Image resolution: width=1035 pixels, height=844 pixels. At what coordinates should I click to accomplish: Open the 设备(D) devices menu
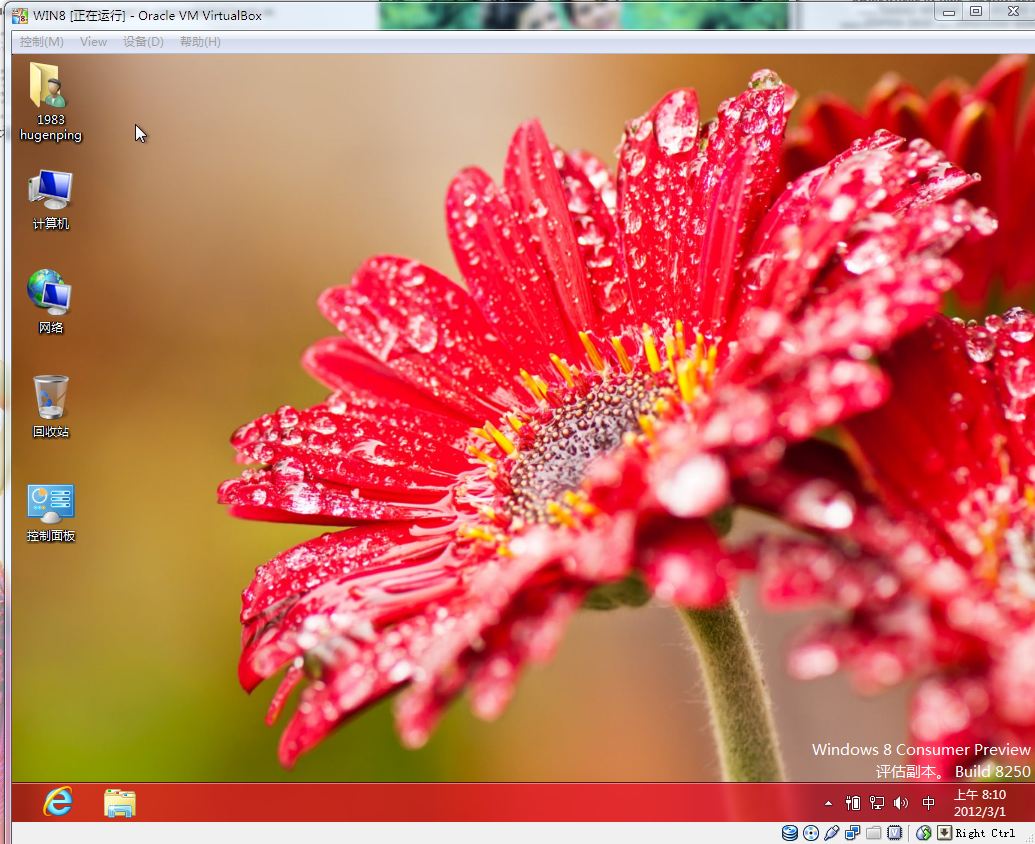pyautogui.click(x=143, y=42)
